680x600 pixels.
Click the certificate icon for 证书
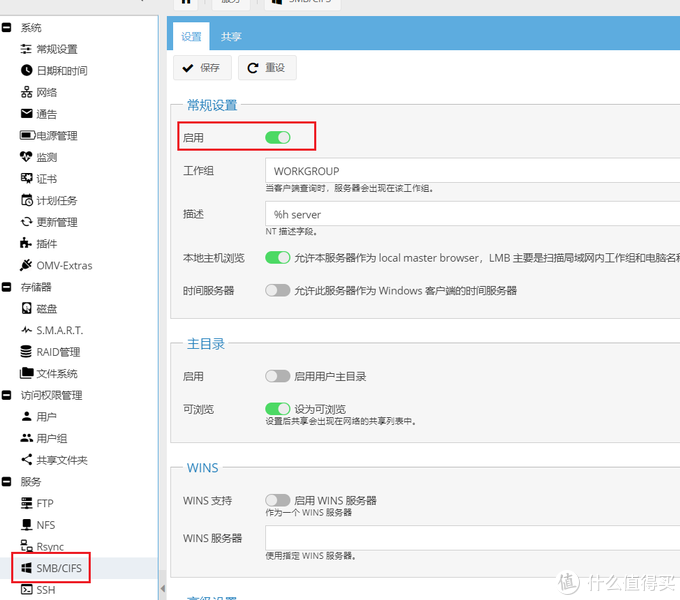point(26,178)
